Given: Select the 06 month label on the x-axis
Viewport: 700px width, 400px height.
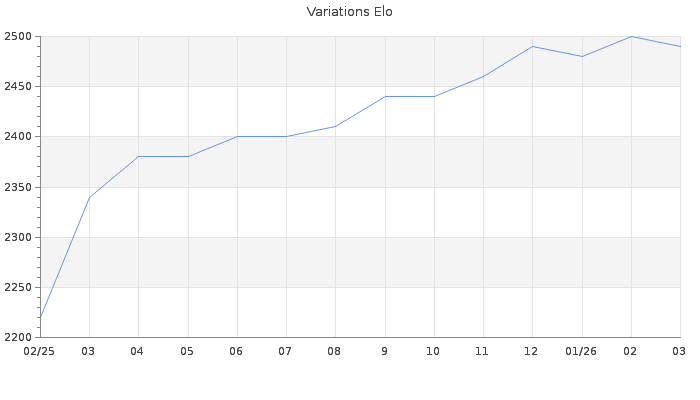Looking at the screenshot, I should click(237, 352).
